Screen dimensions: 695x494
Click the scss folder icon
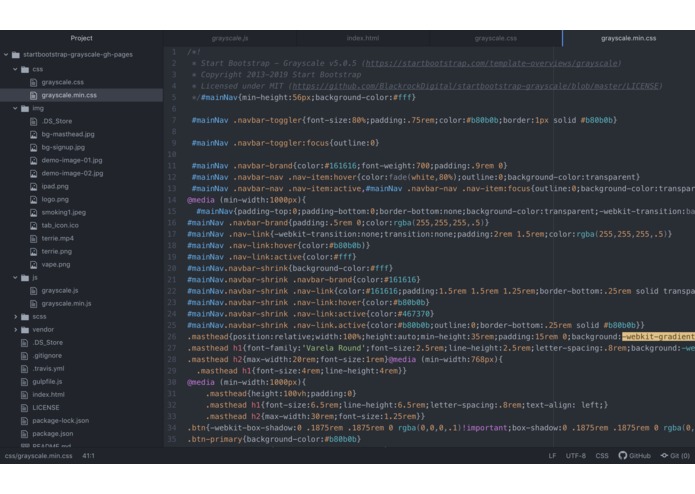point(25,316)
